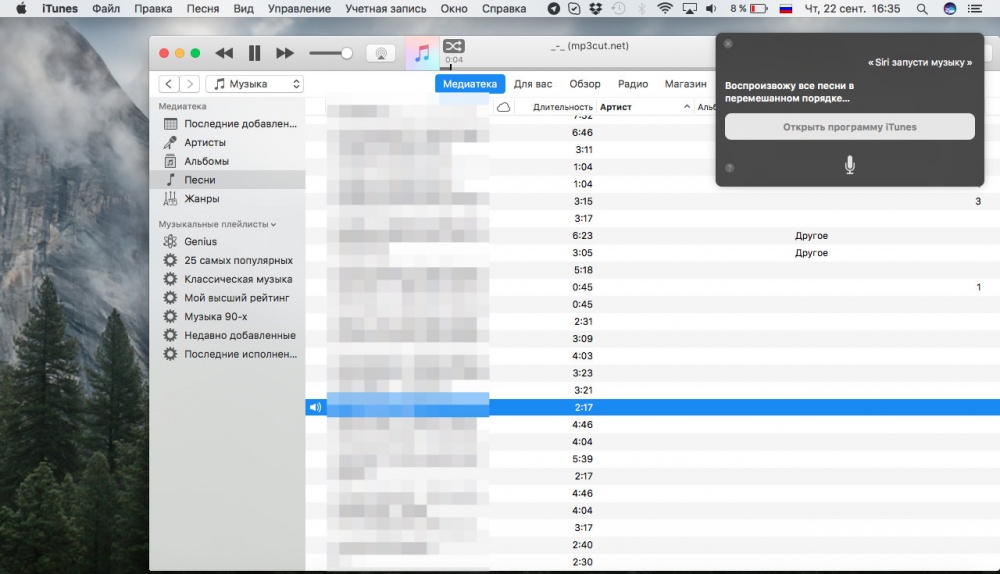The width and height of the screenshot is (1000, 574).
Task: Open the AirPlay output button
Action: click(x=381, y=54)
